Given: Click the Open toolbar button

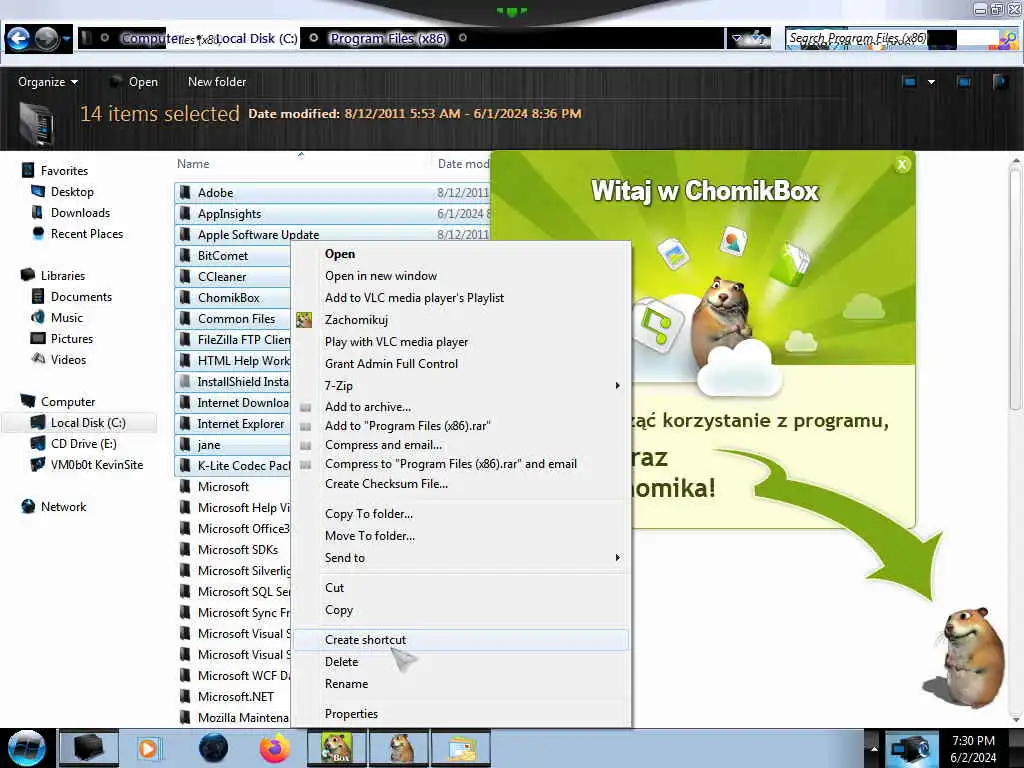Looking at the screenshot, I should (135, 82).
